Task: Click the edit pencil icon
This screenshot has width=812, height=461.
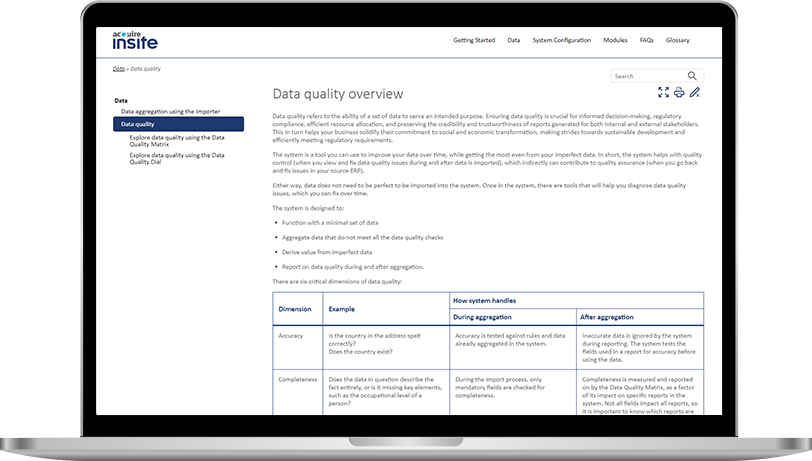Action: (695, 93)
